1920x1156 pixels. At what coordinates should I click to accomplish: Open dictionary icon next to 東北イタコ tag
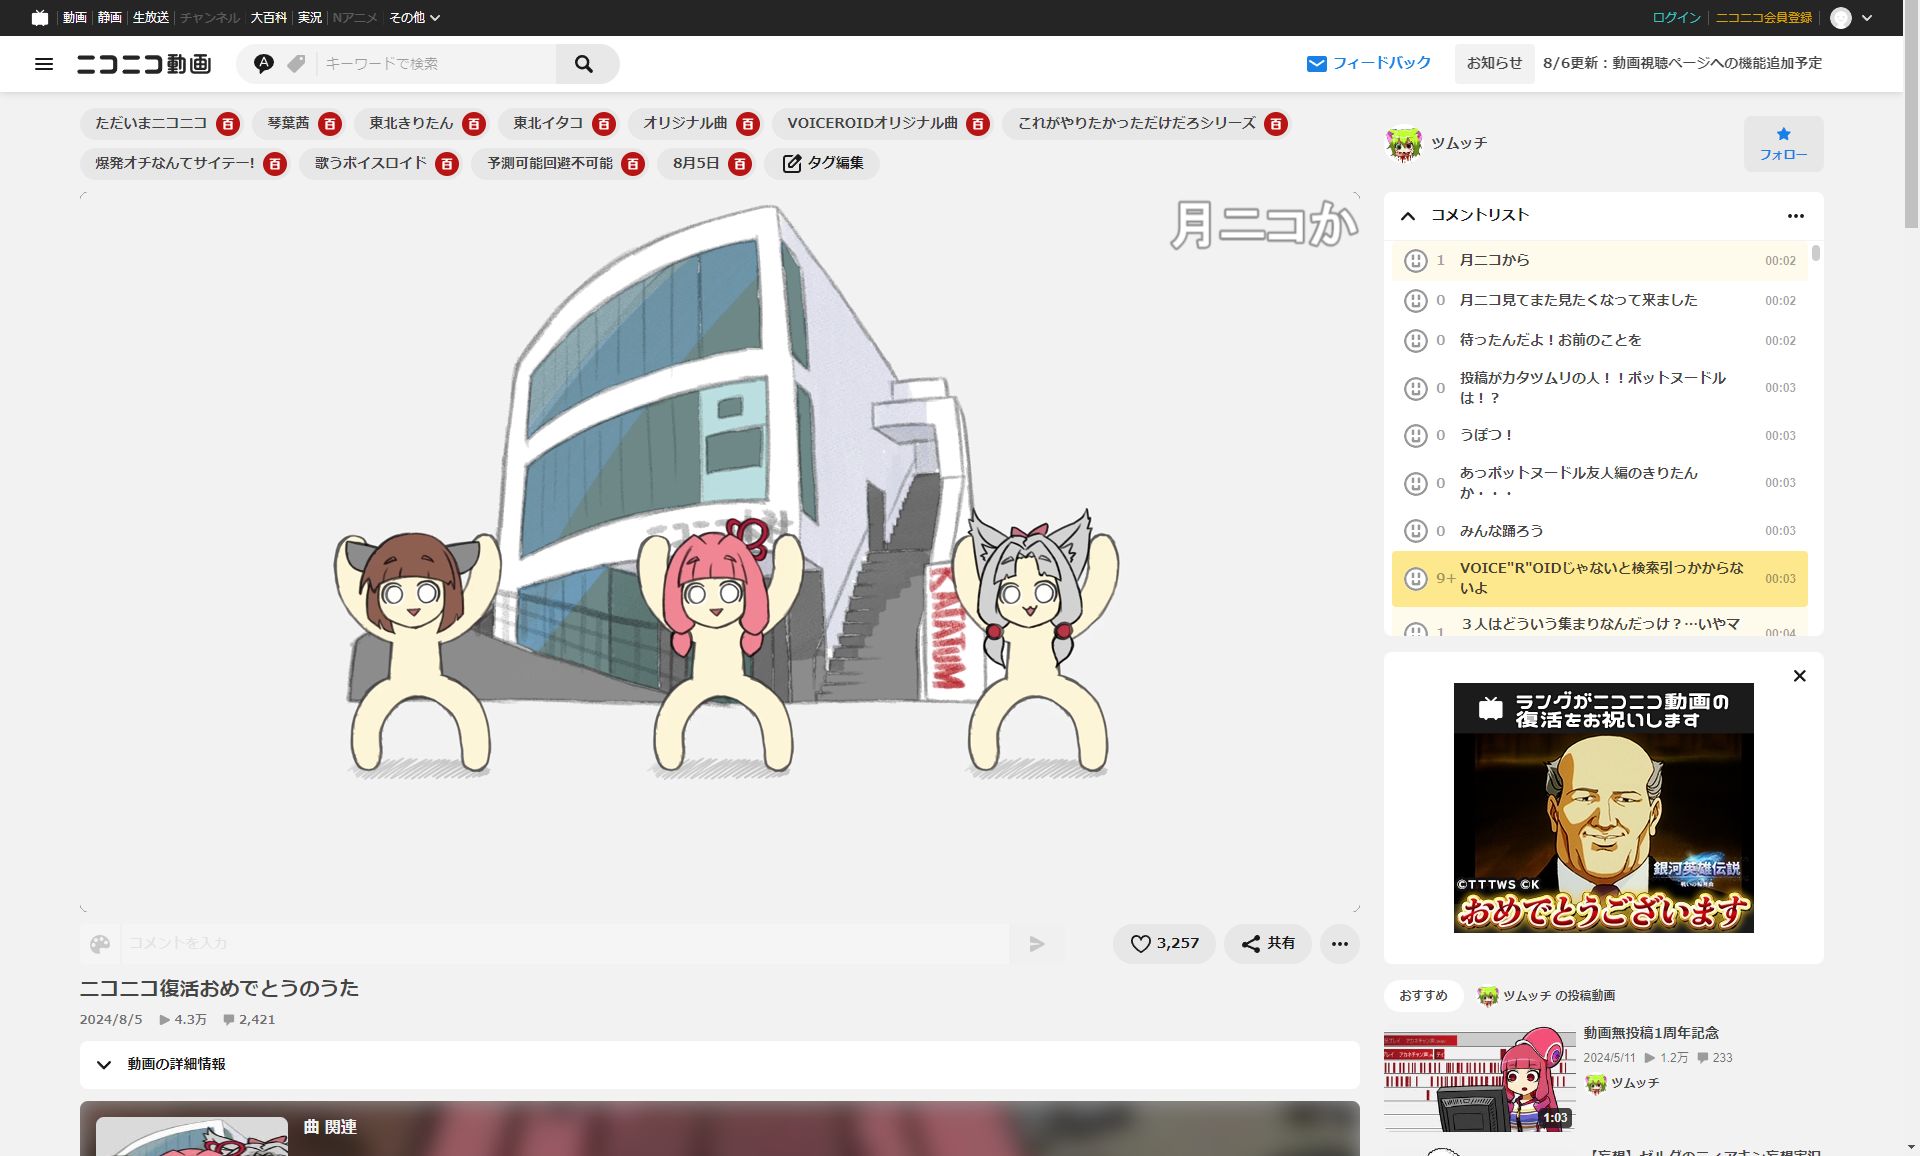coord(604,124)
